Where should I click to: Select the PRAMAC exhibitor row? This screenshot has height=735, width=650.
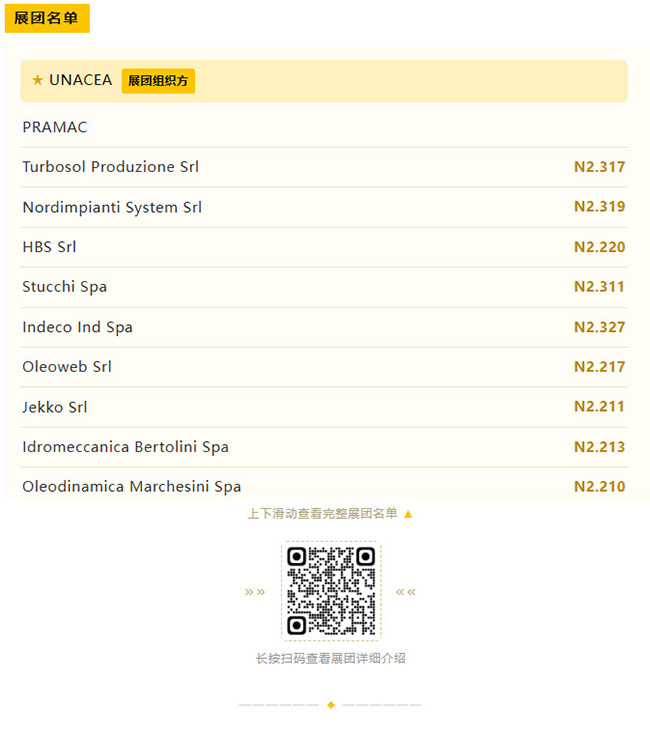tap(324, 127)
